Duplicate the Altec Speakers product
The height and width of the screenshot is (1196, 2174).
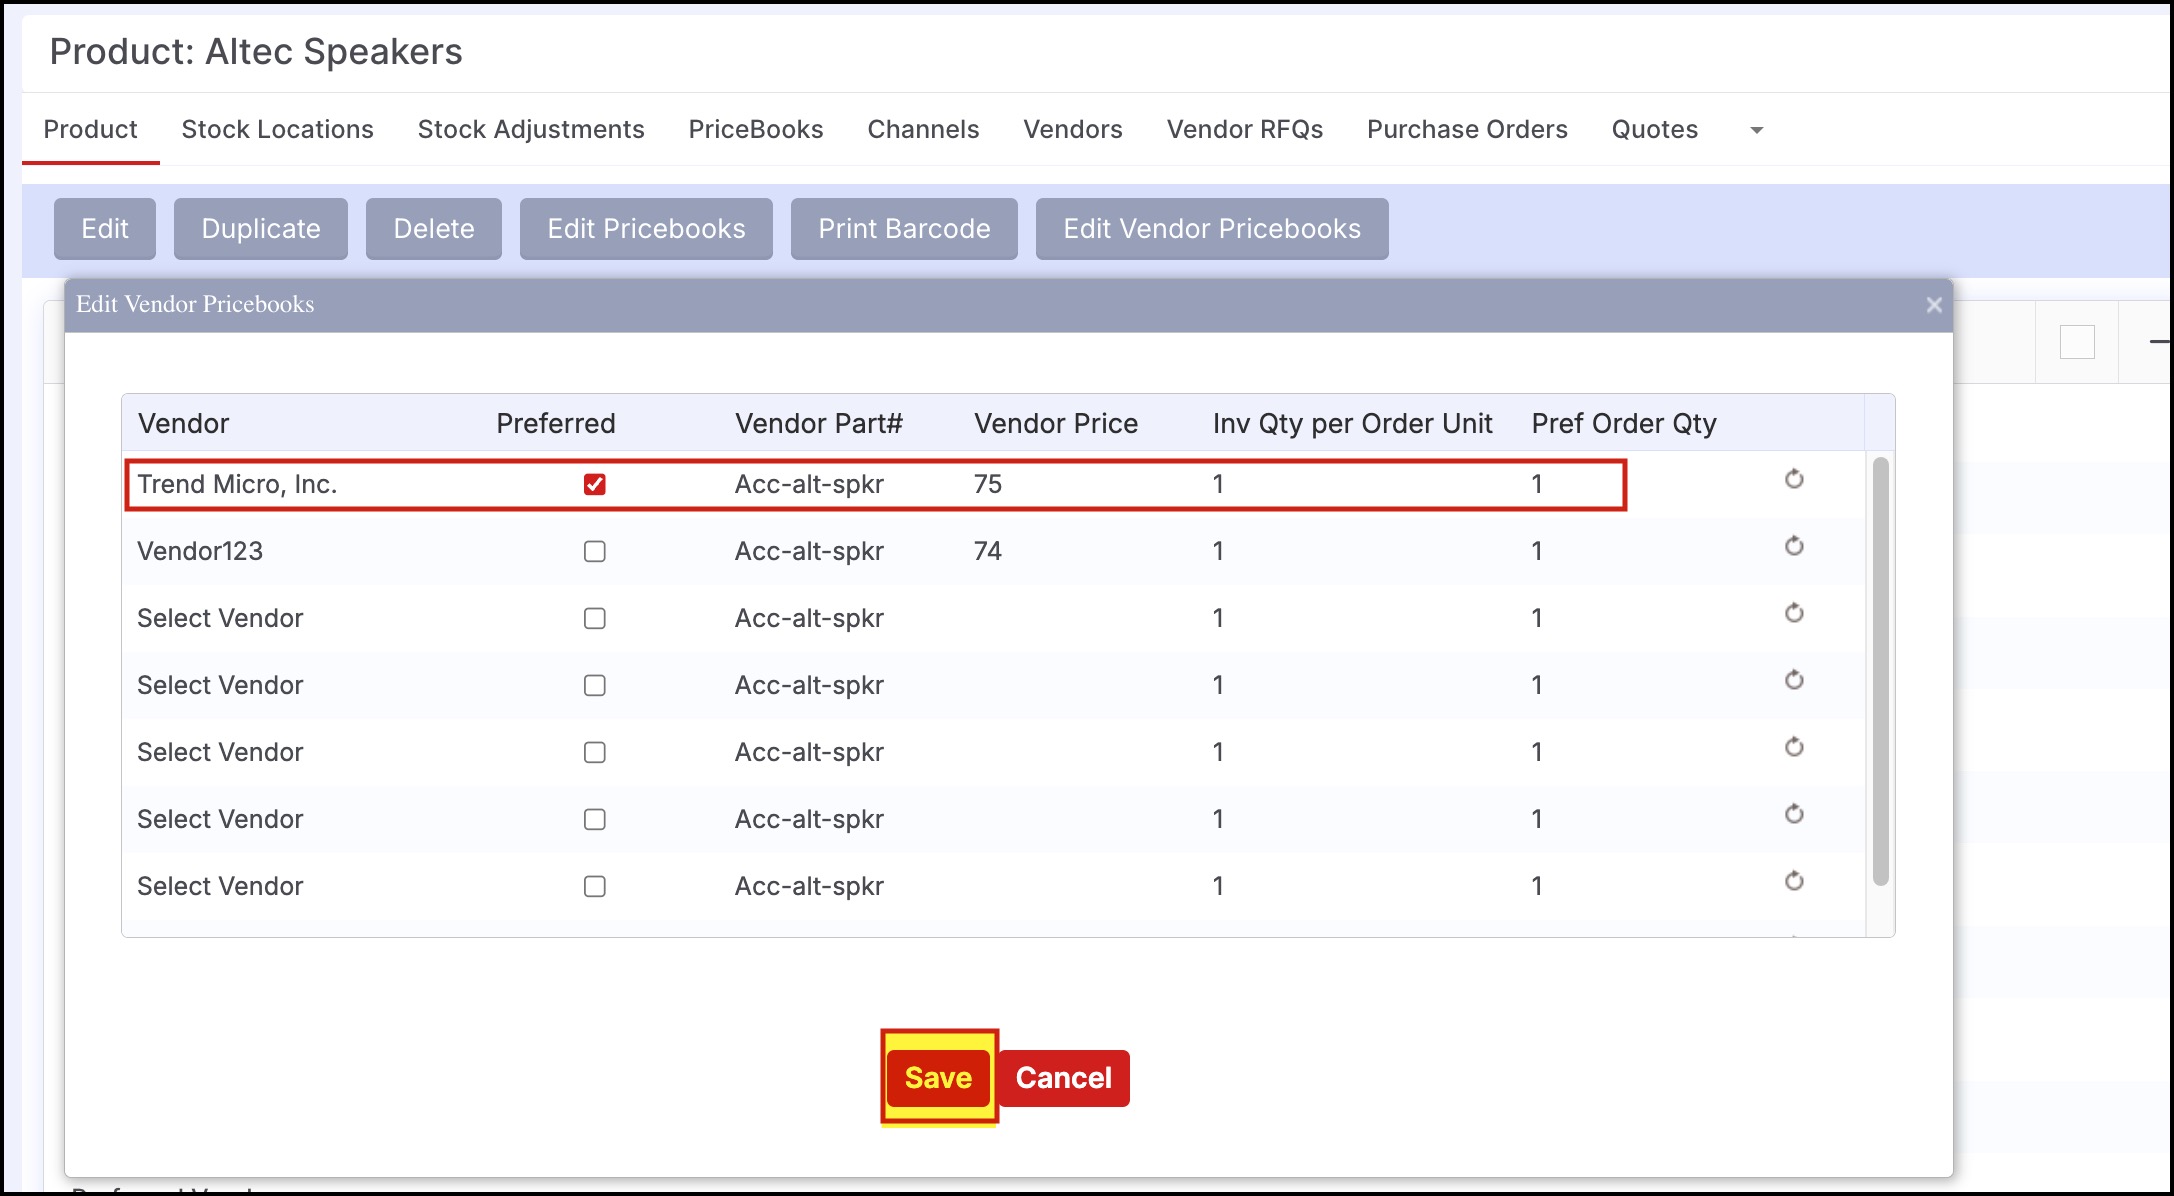click(x=261, y=229)
